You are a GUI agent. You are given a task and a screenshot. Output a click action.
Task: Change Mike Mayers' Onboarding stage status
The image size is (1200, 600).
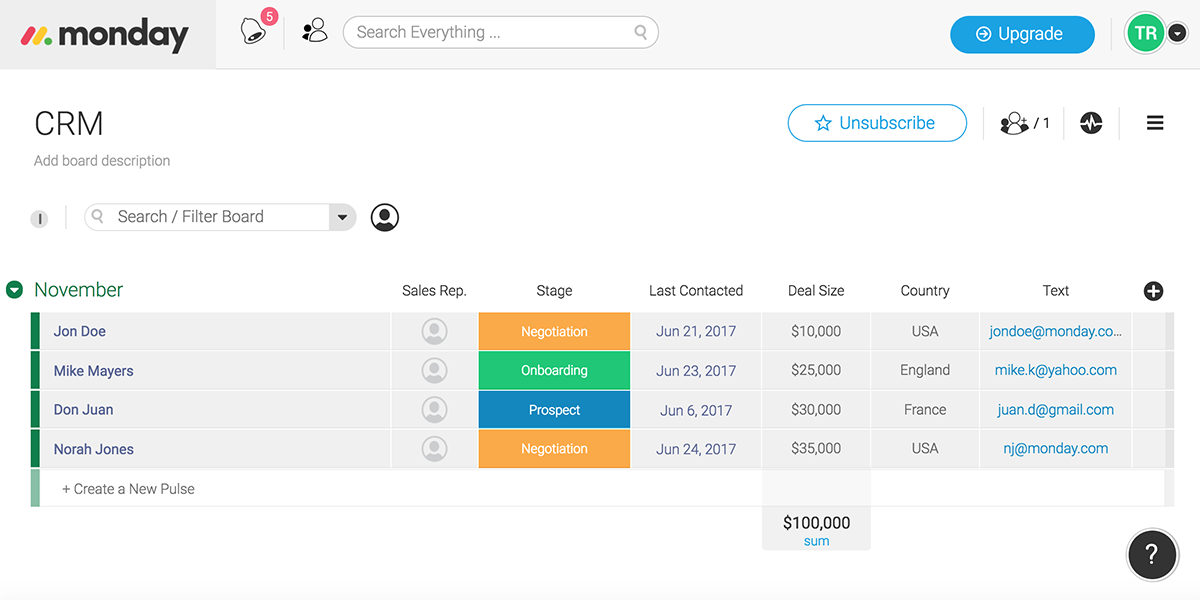[554, 370]
